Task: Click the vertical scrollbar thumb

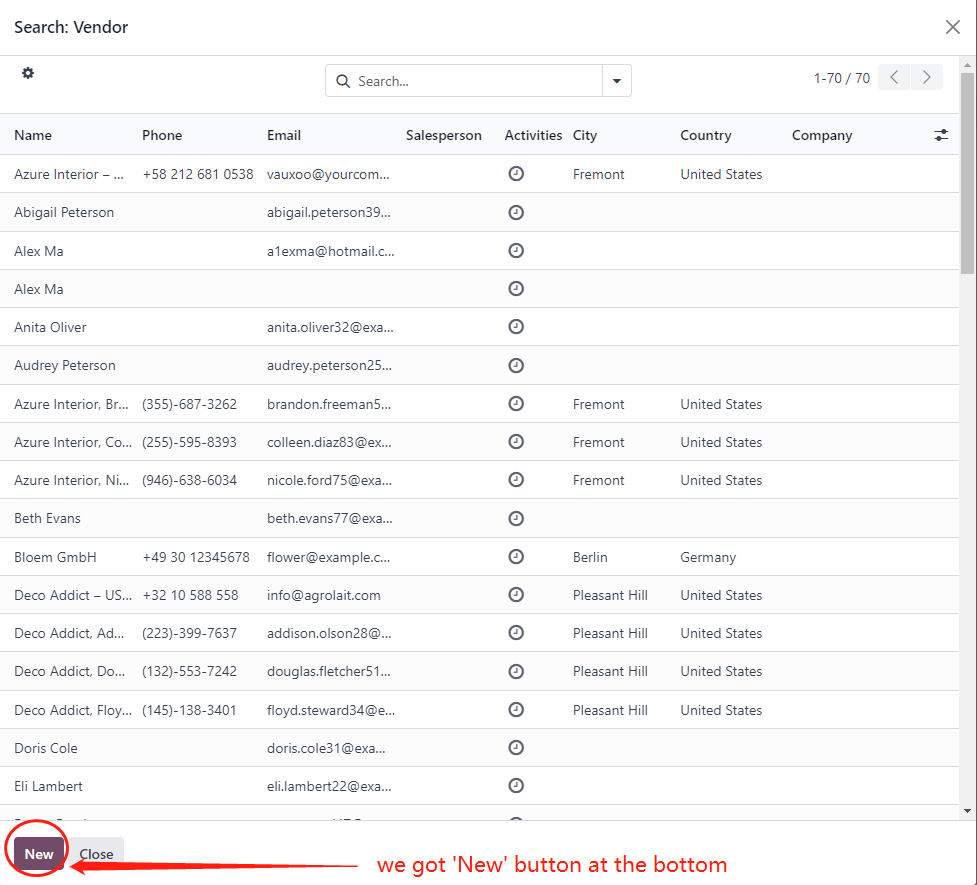Action: (967, 172)
